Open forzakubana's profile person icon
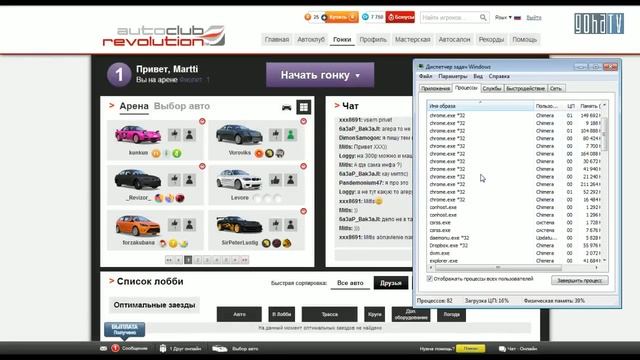The width and height of the screenshot is (640, 360). click(x=189, y=224)
